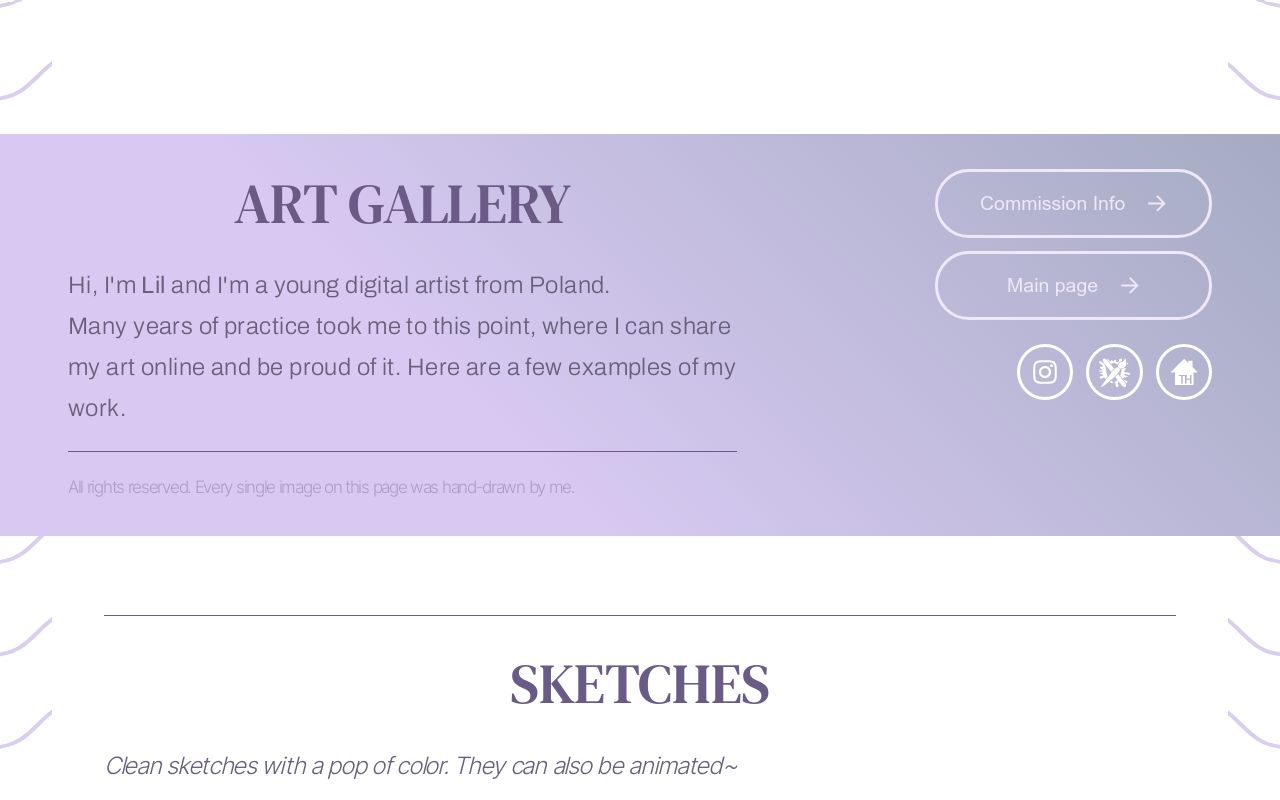The width and height of the screenshot is (1280, 800).
Task: Select the house-shaped social link
Action: pos(1184,372)
